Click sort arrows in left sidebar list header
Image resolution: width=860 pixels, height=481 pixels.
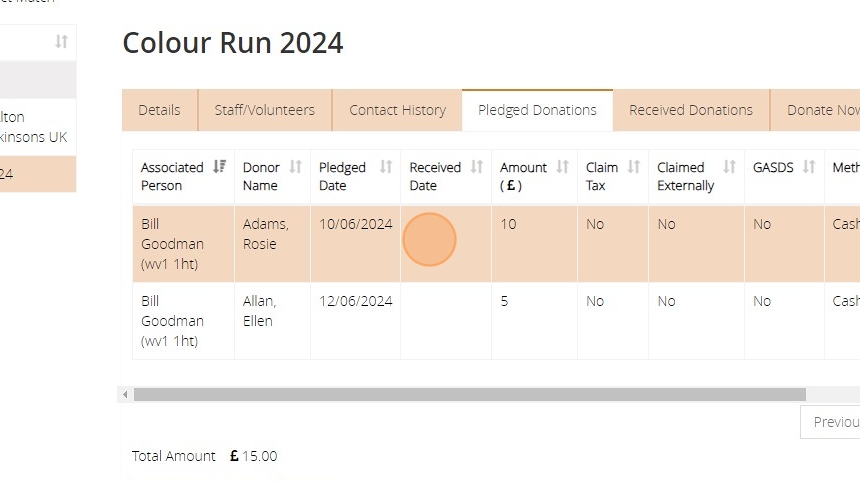coord(62,41)
